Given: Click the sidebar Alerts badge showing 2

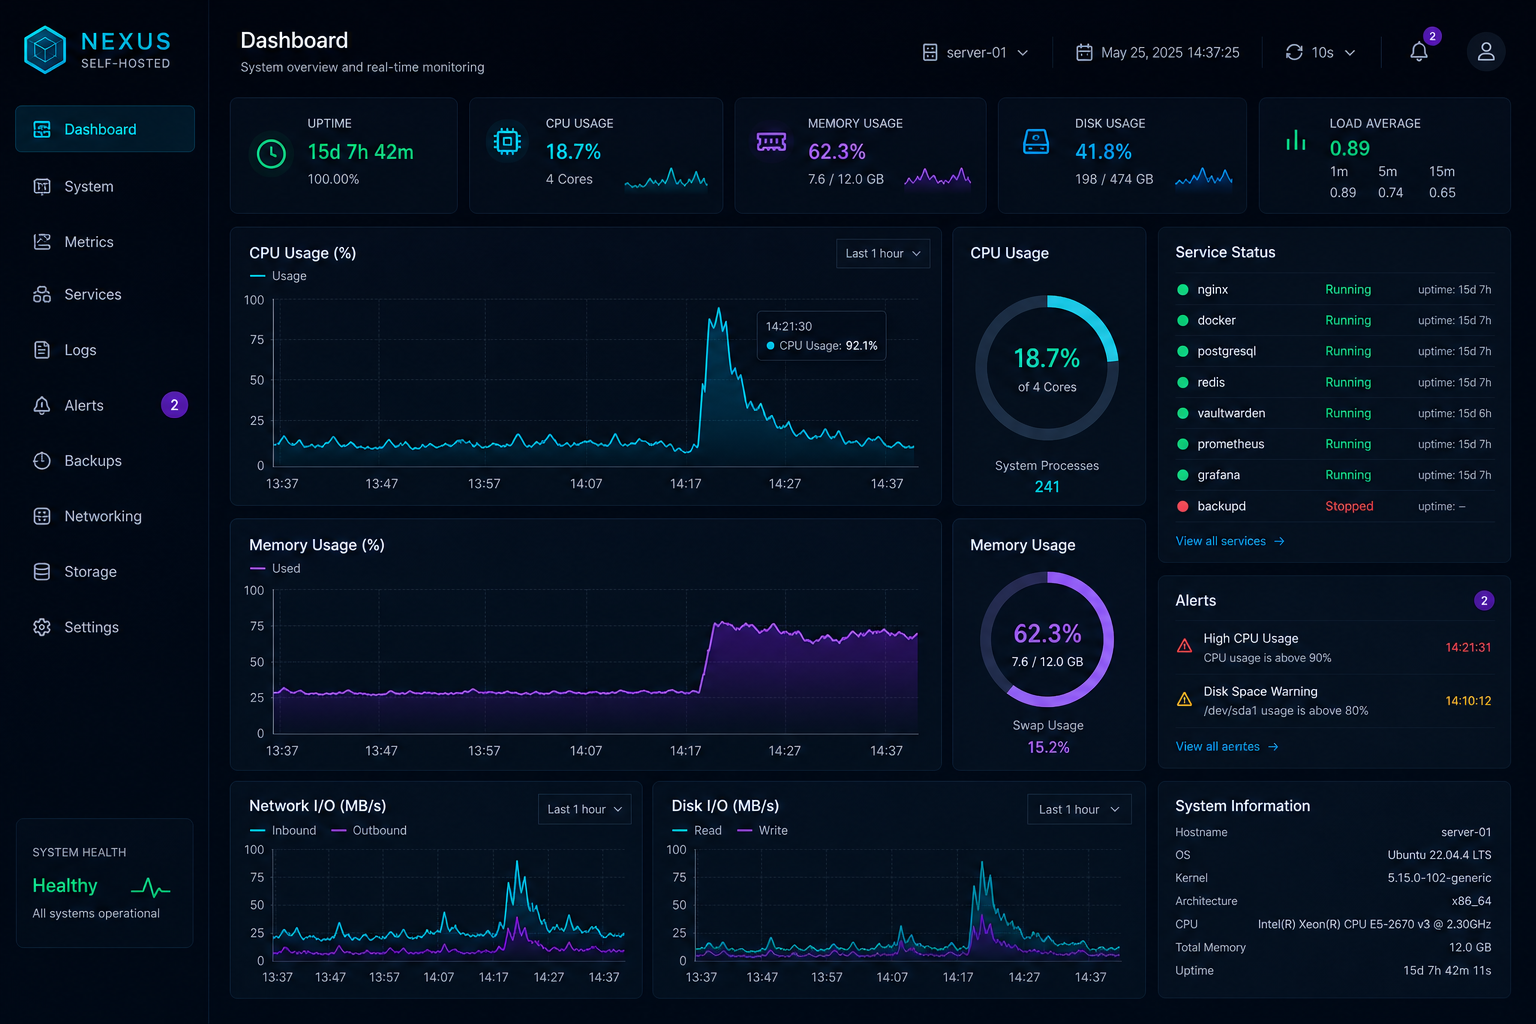Looking at the screenshot, I should coord(174,405).
